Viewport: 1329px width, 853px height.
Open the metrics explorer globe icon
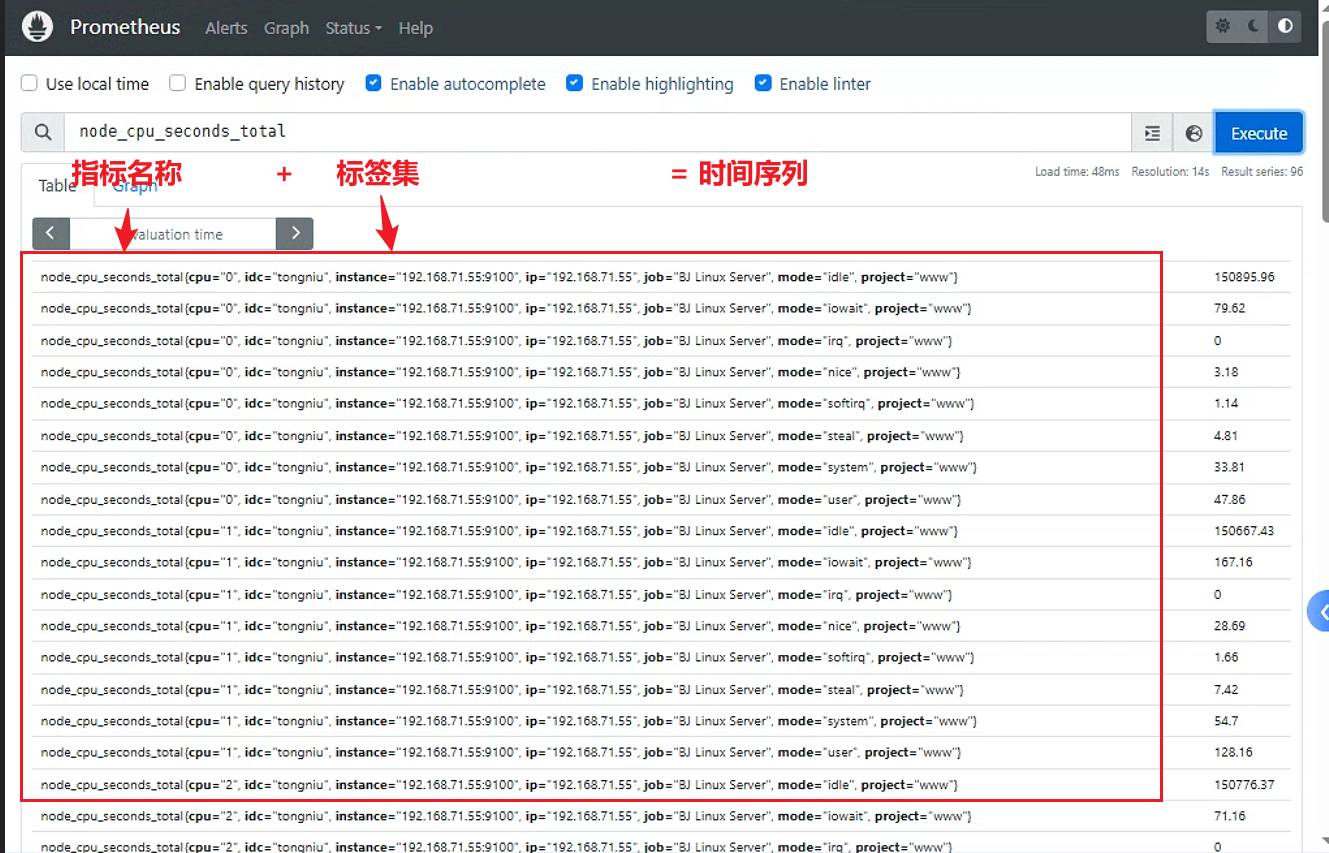1193,133
